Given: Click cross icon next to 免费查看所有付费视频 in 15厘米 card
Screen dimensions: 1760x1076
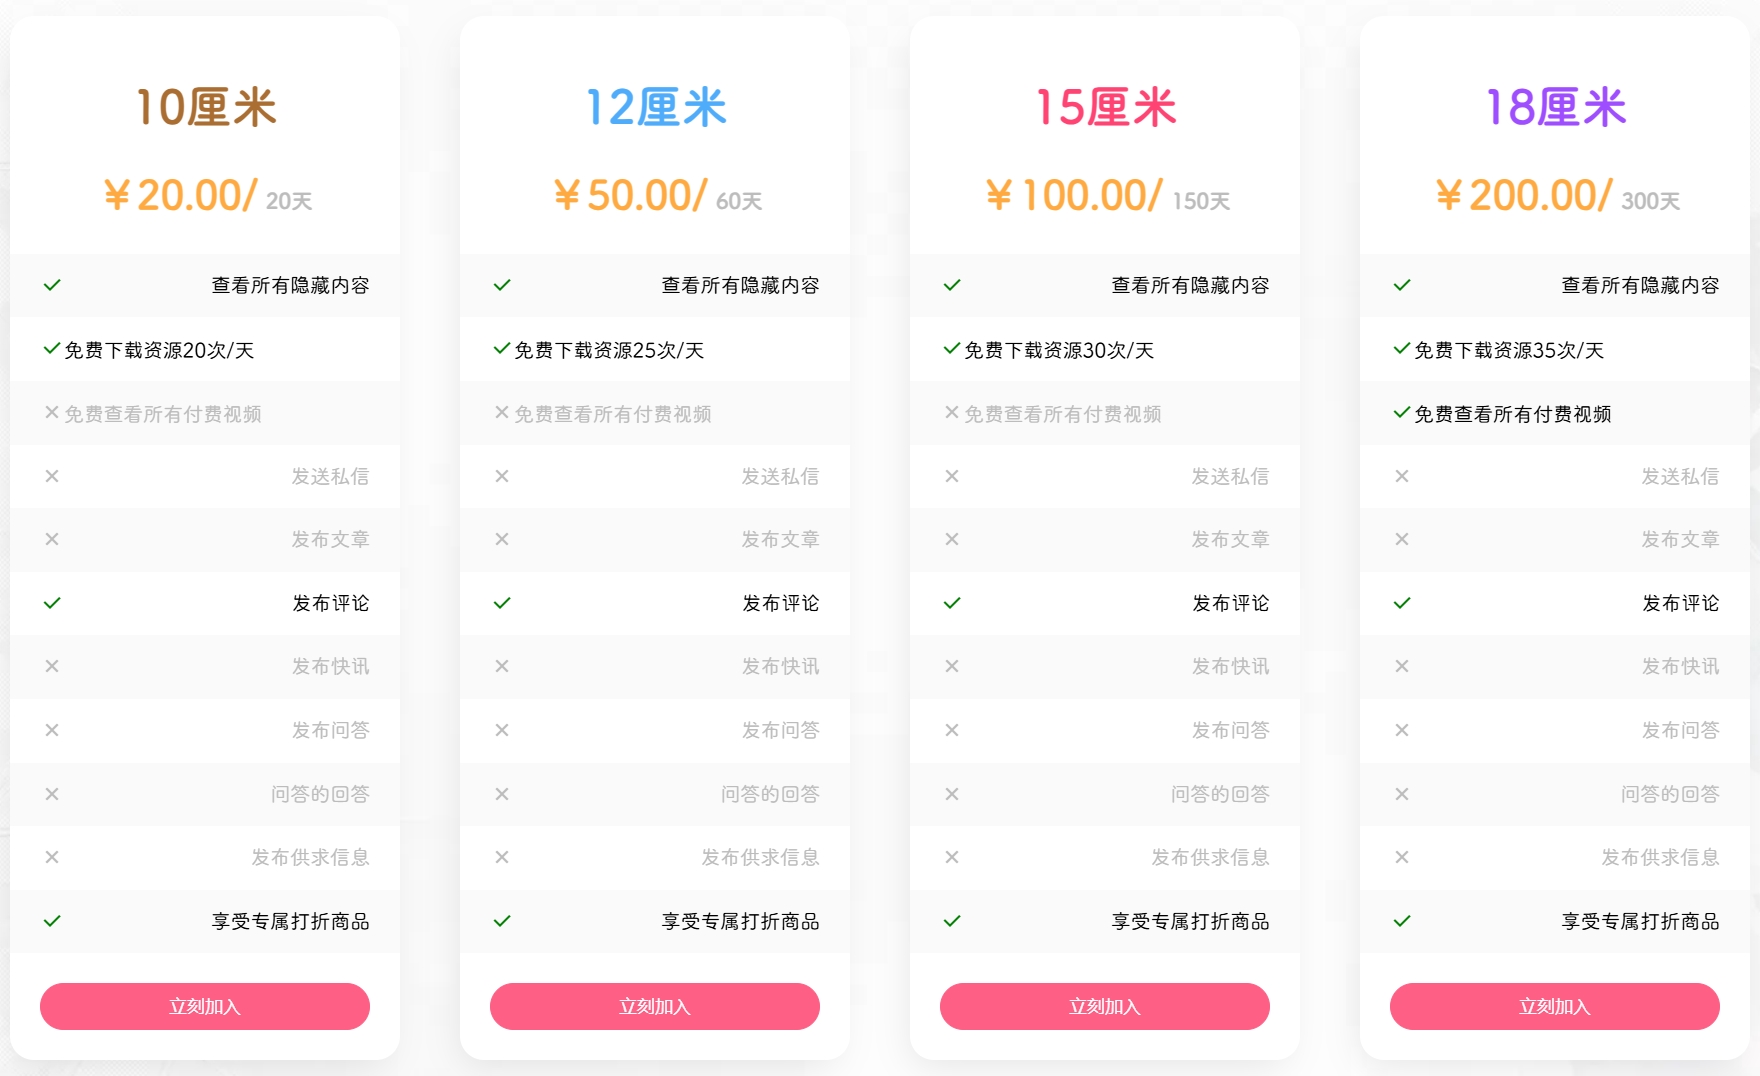Looking at the screenshot, I should click(x=952, y=412).
